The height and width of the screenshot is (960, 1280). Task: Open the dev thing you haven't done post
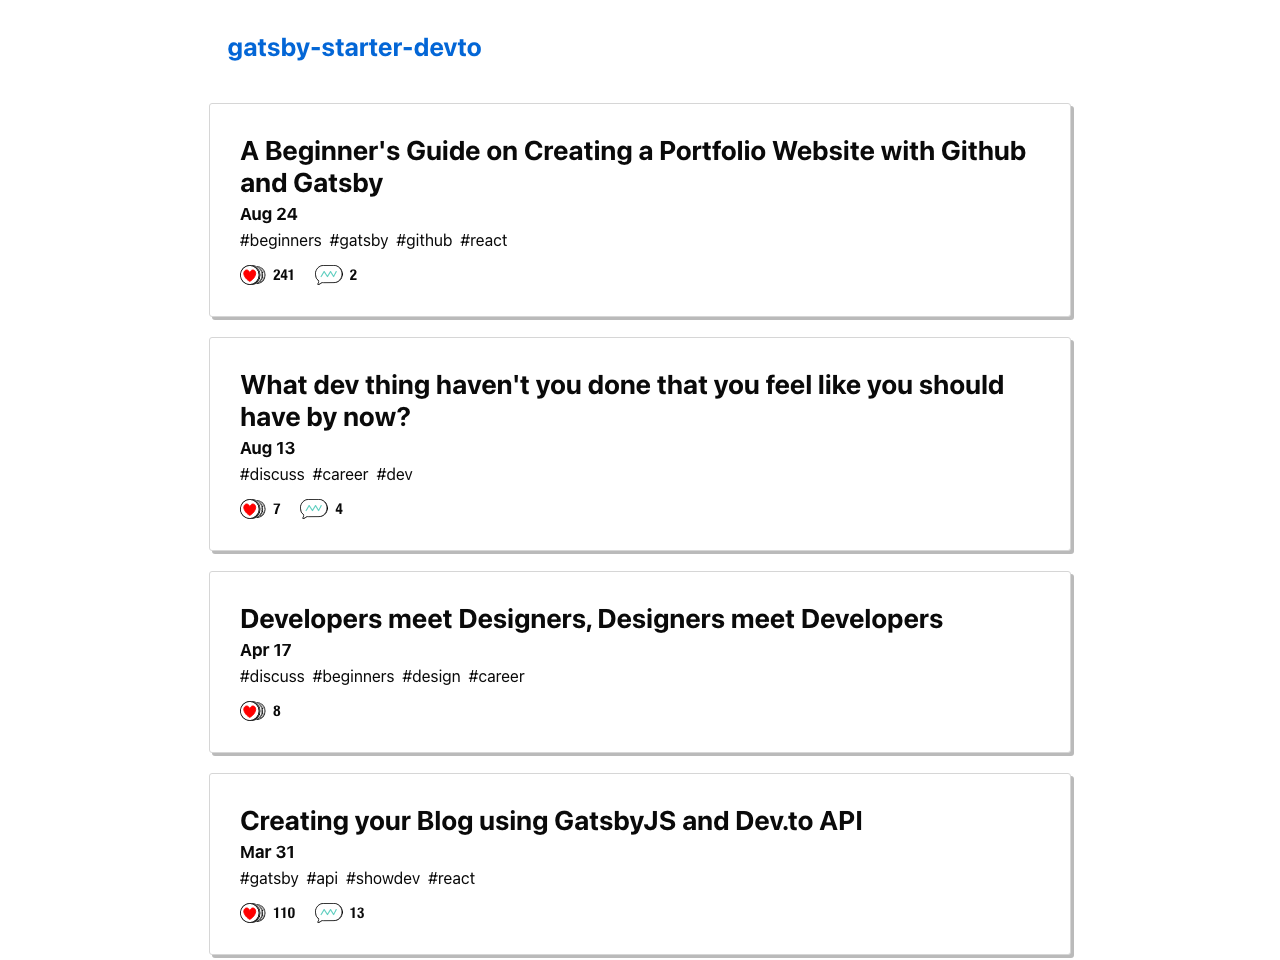click(x=621, y=400)
